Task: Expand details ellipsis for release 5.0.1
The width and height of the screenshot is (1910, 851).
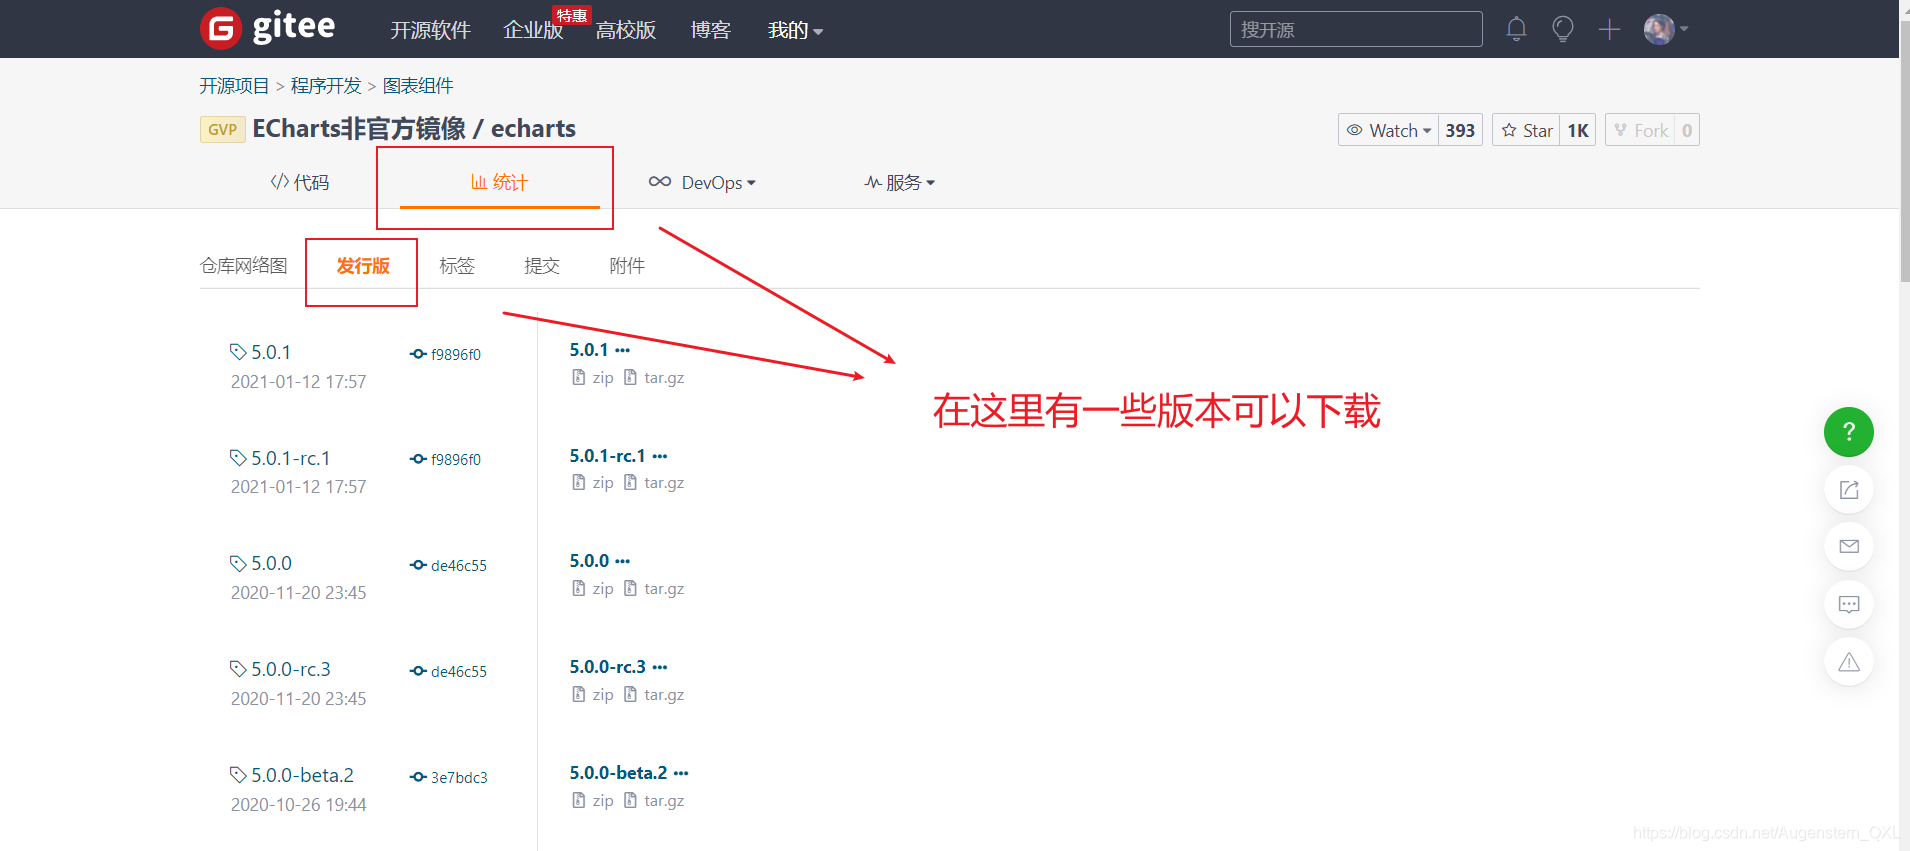Action: (x=623, y=350)
